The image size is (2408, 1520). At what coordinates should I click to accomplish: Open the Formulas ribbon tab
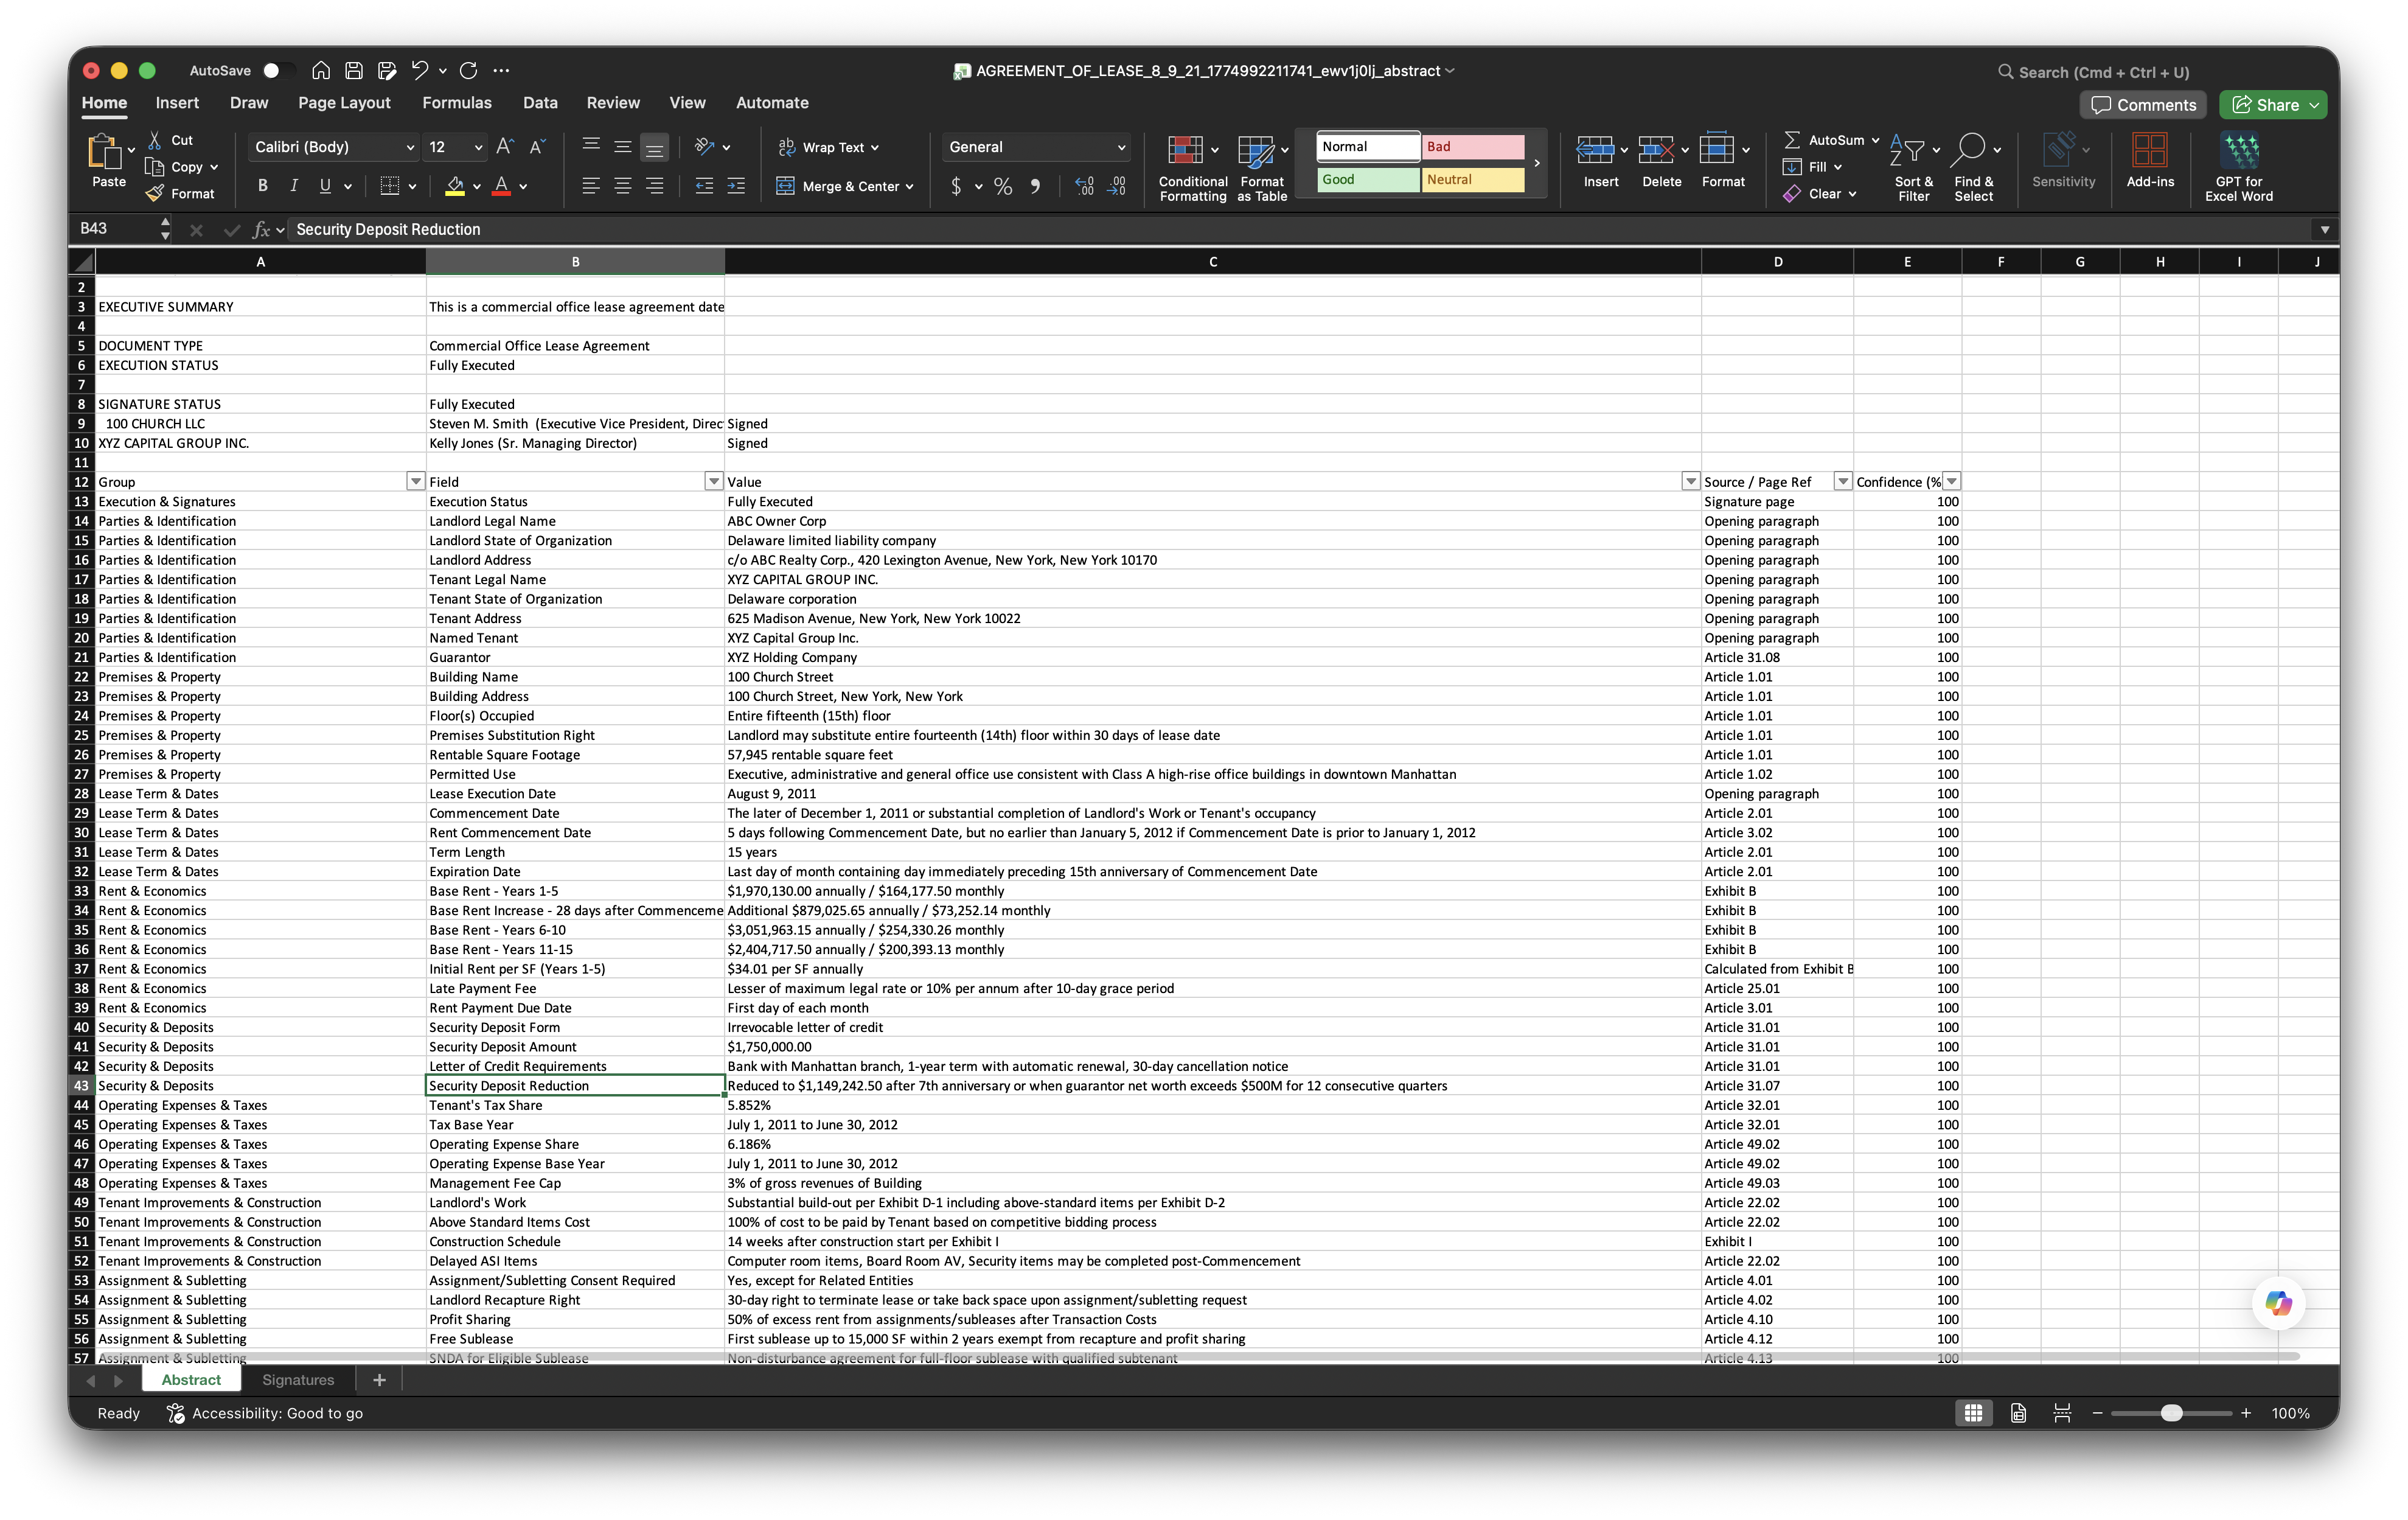click(457, 103)
